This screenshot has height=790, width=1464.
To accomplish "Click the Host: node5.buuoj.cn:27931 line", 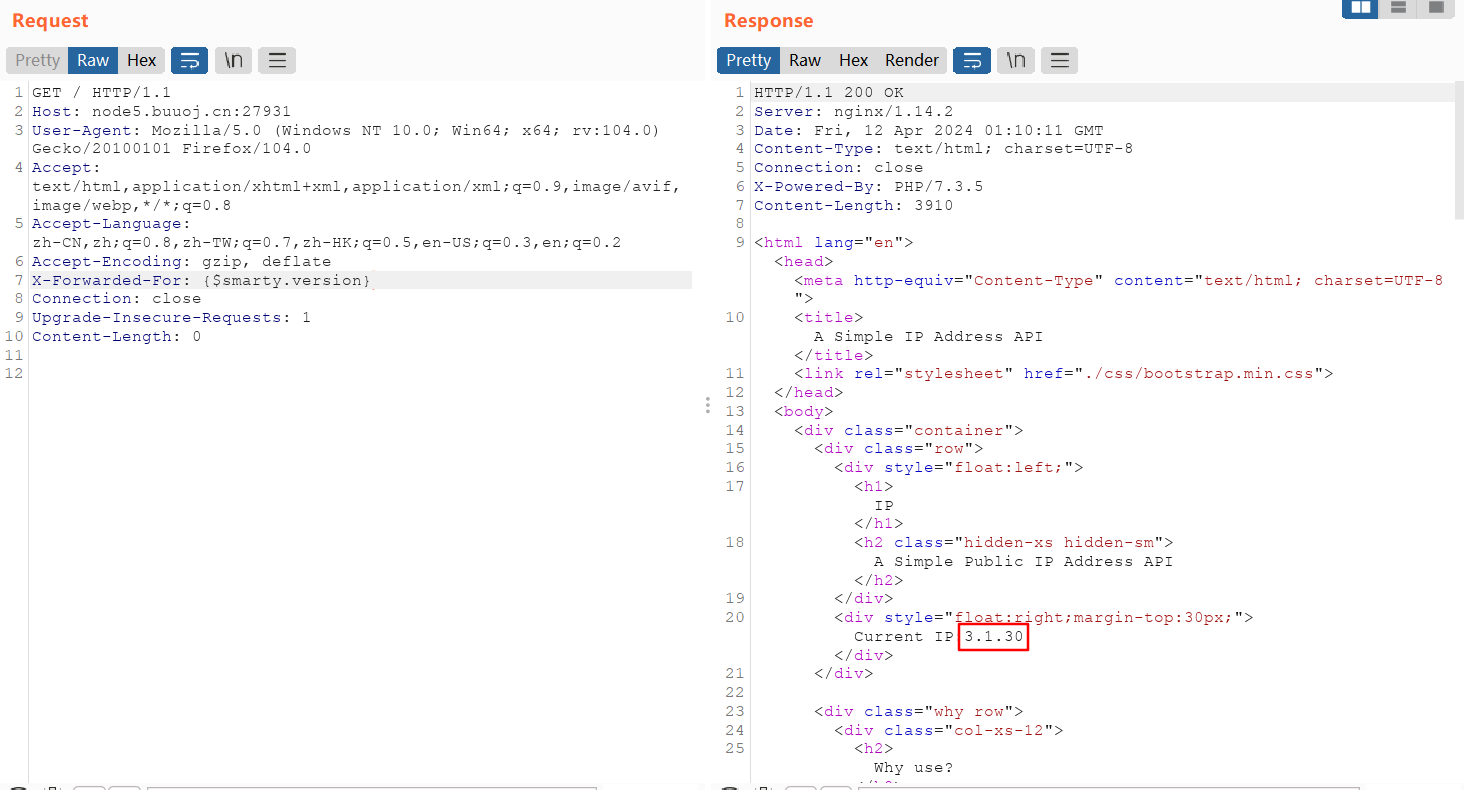I will (x=161, y=111).
